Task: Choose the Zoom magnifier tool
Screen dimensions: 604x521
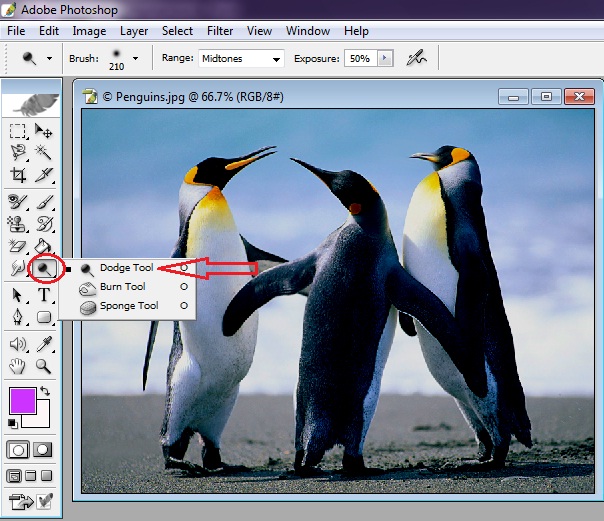Action: tap(44, 366)
